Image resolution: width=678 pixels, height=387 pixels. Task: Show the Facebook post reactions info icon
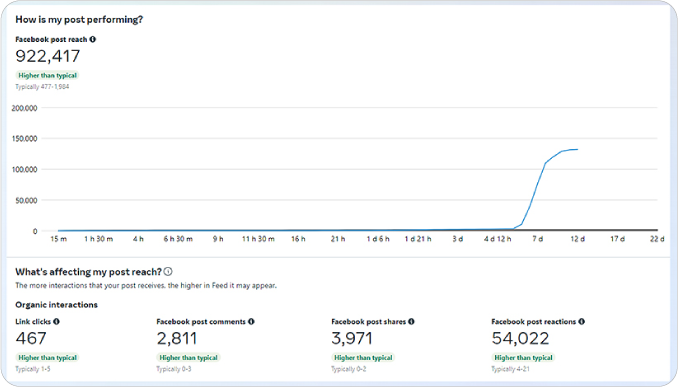pos(582,322)
